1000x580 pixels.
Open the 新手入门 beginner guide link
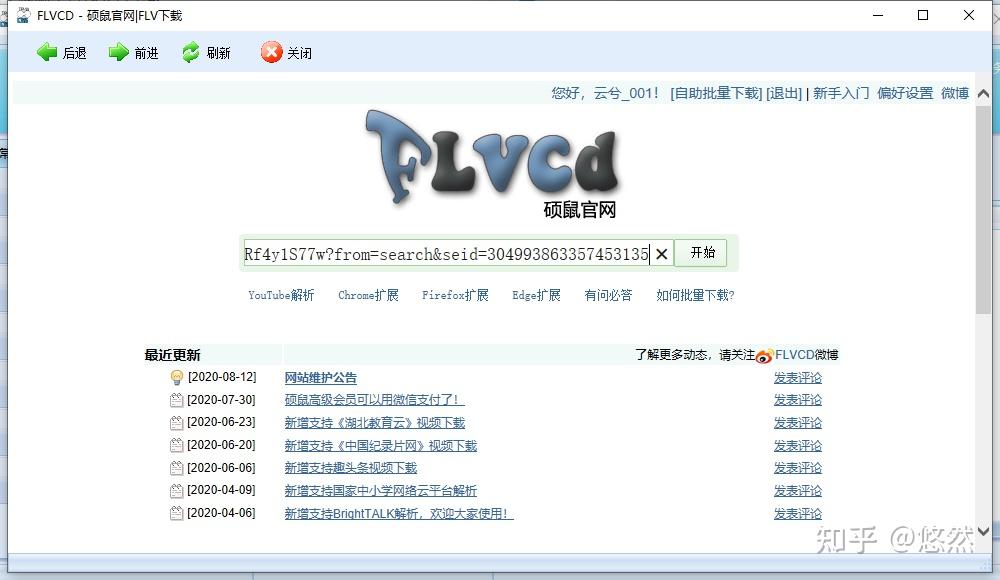click(x=840, y=93)
